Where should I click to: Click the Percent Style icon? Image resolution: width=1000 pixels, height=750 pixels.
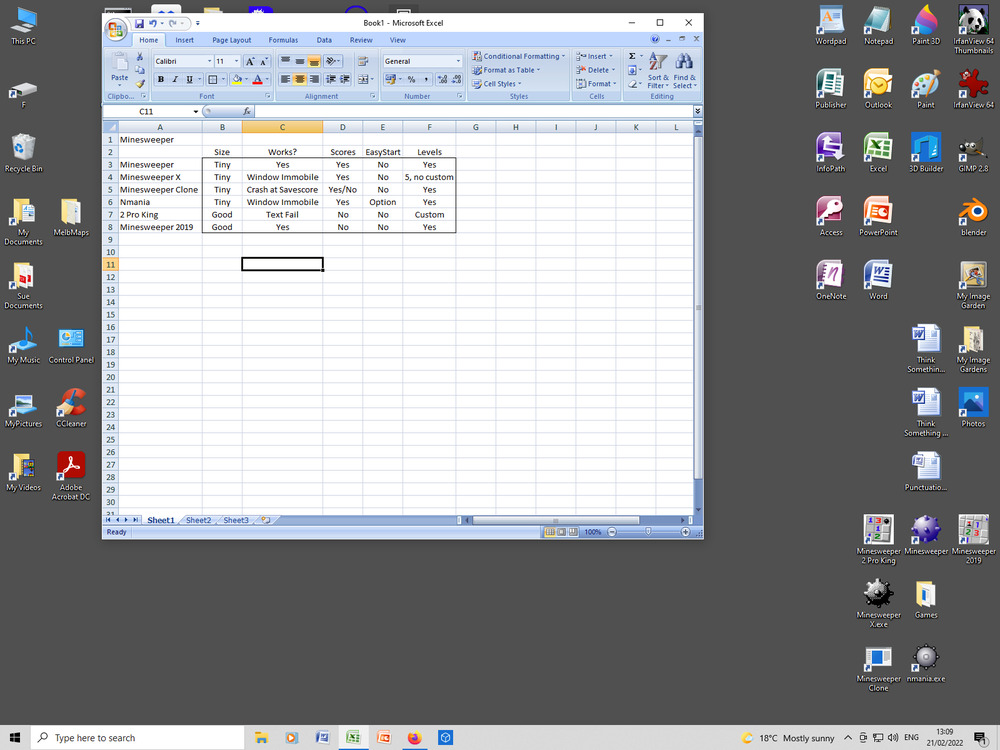(x=411, y=80)
